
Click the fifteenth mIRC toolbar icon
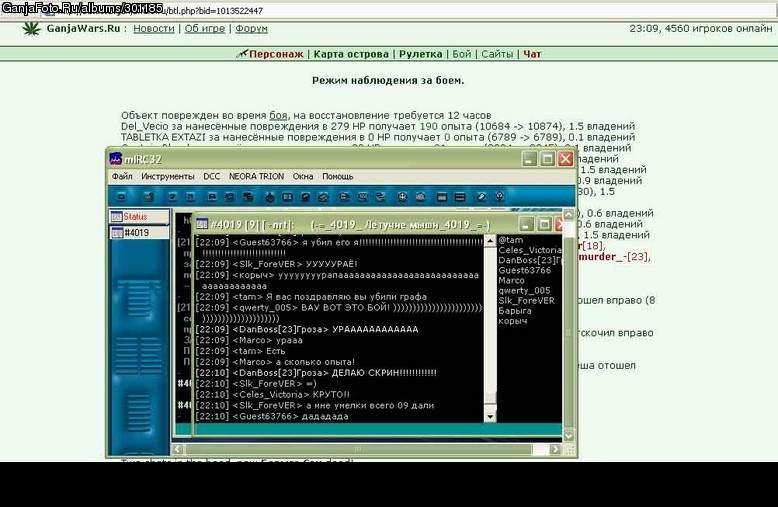click(402, 197)
